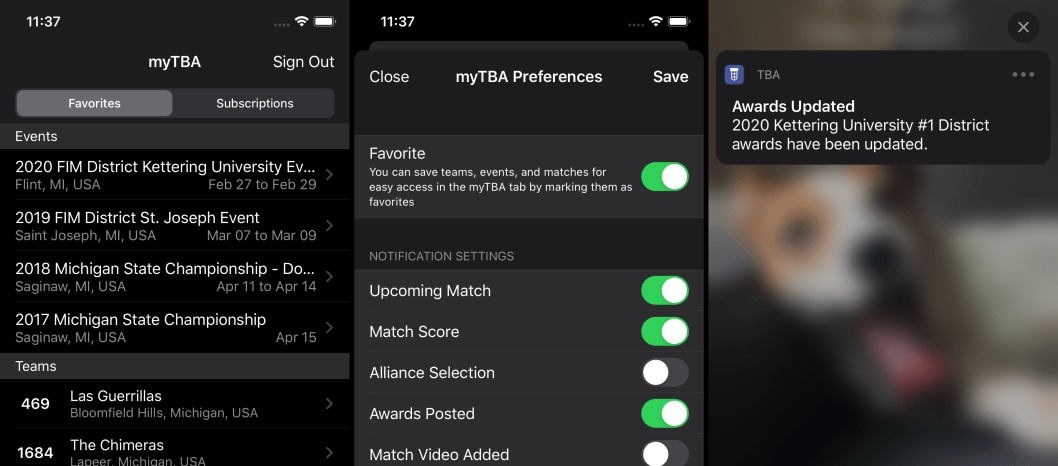Save the myTBA Preferences
Screen dimensions: 1058x466
click(671, 77)
